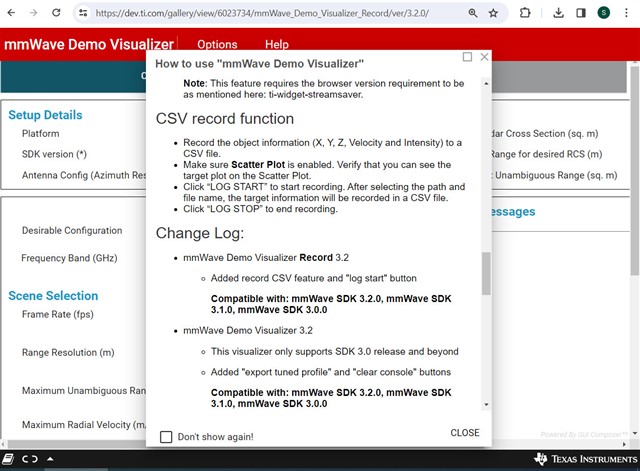
Task: Click the mmWave Demo Visualizer title
Action: (89, 44)
